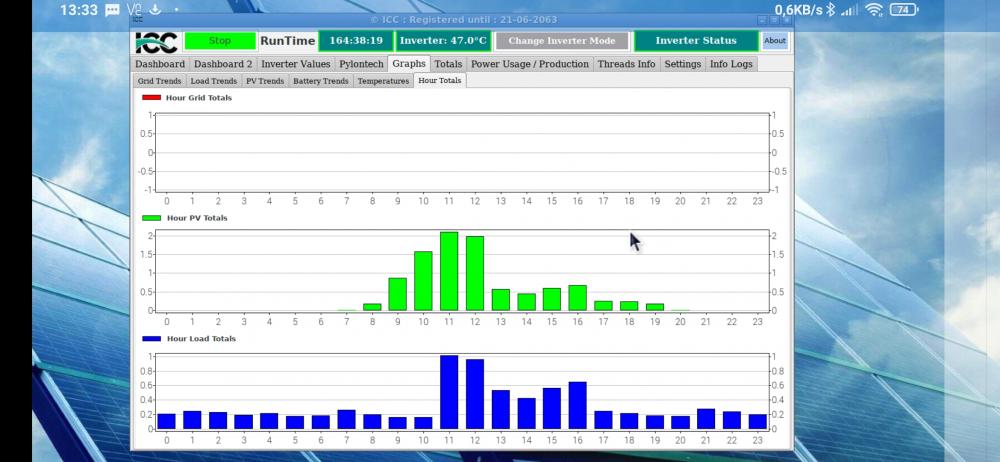1000x462 pixels.
Task: Click the PV Totals bar for hour 16
Action: tap(578, 298)
